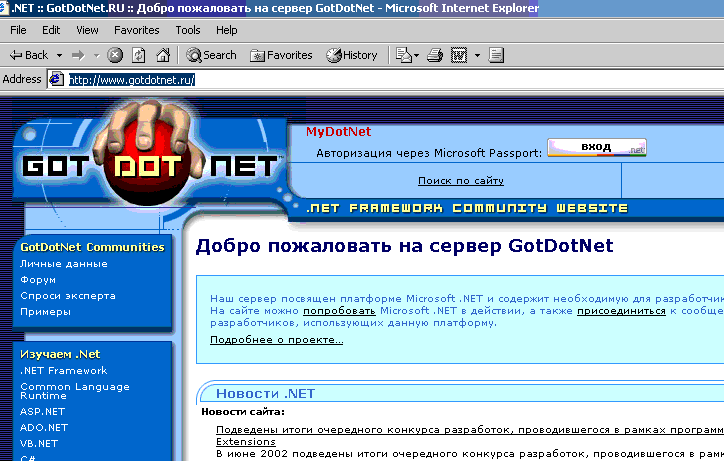This screenshot has width=724, height=461.
Task: Click the Mail toolbar icon
Action: pyautogui.click(x=401, y=55)
